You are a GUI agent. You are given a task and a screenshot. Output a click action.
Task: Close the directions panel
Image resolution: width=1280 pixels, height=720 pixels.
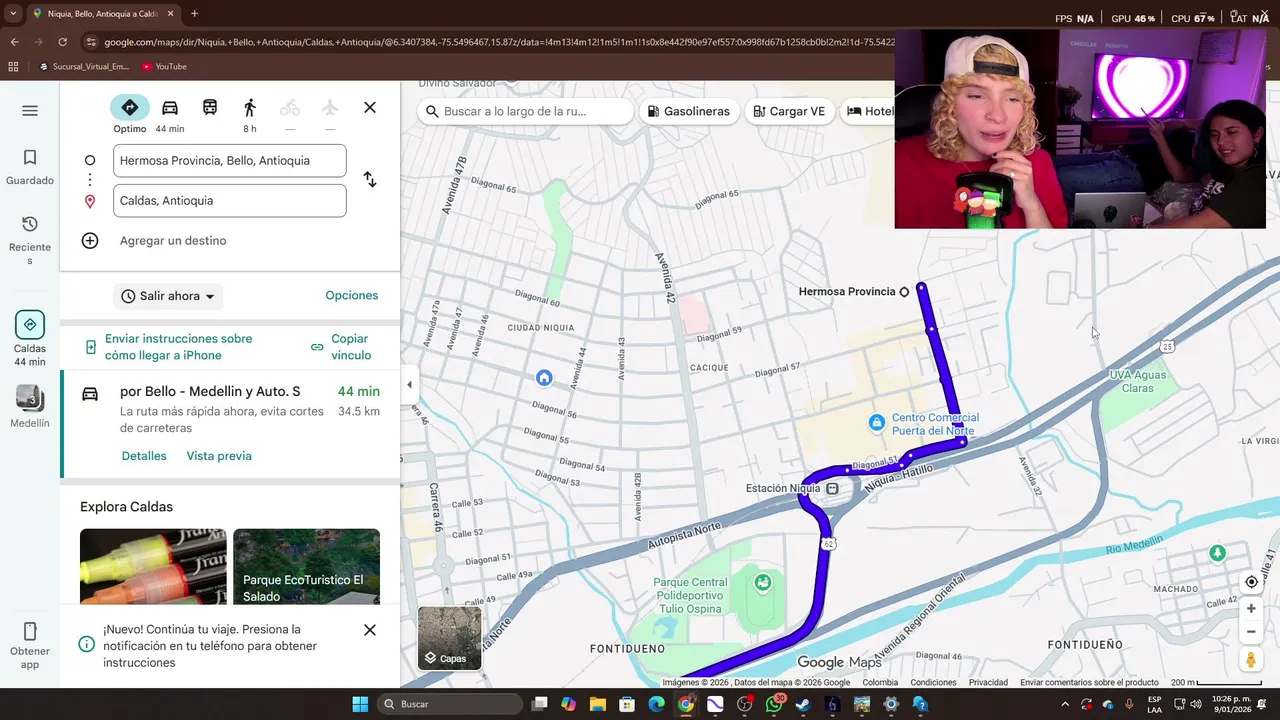370,108
